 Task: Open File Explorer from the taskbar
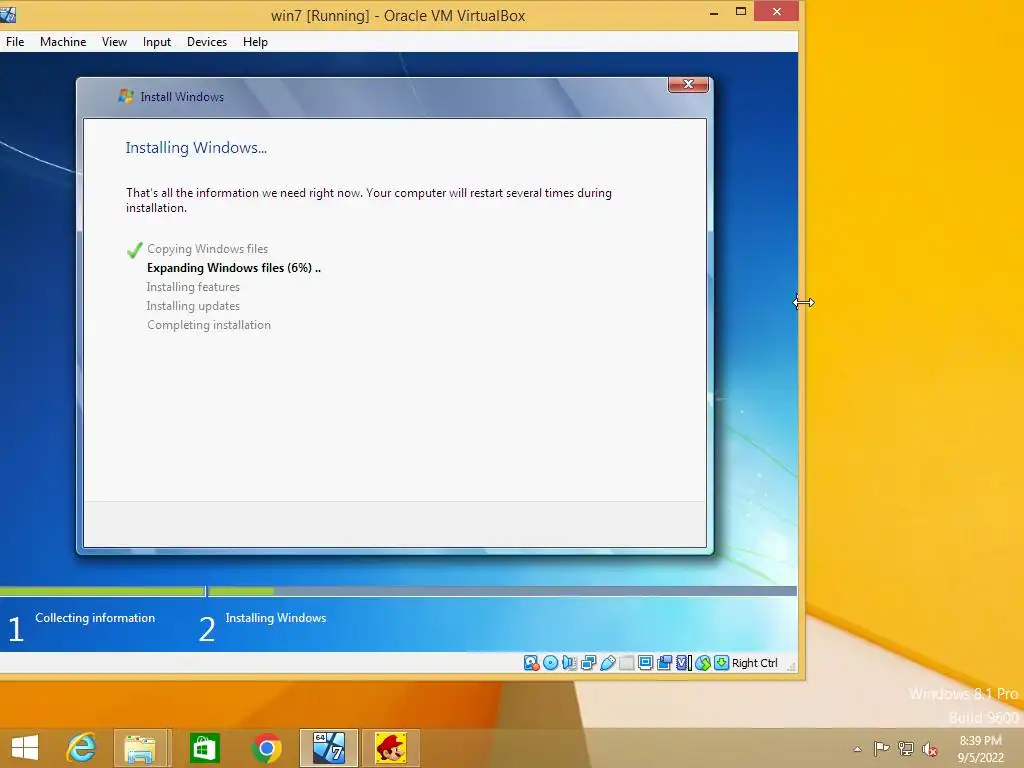pyautogui.click(x=140, y=748)
